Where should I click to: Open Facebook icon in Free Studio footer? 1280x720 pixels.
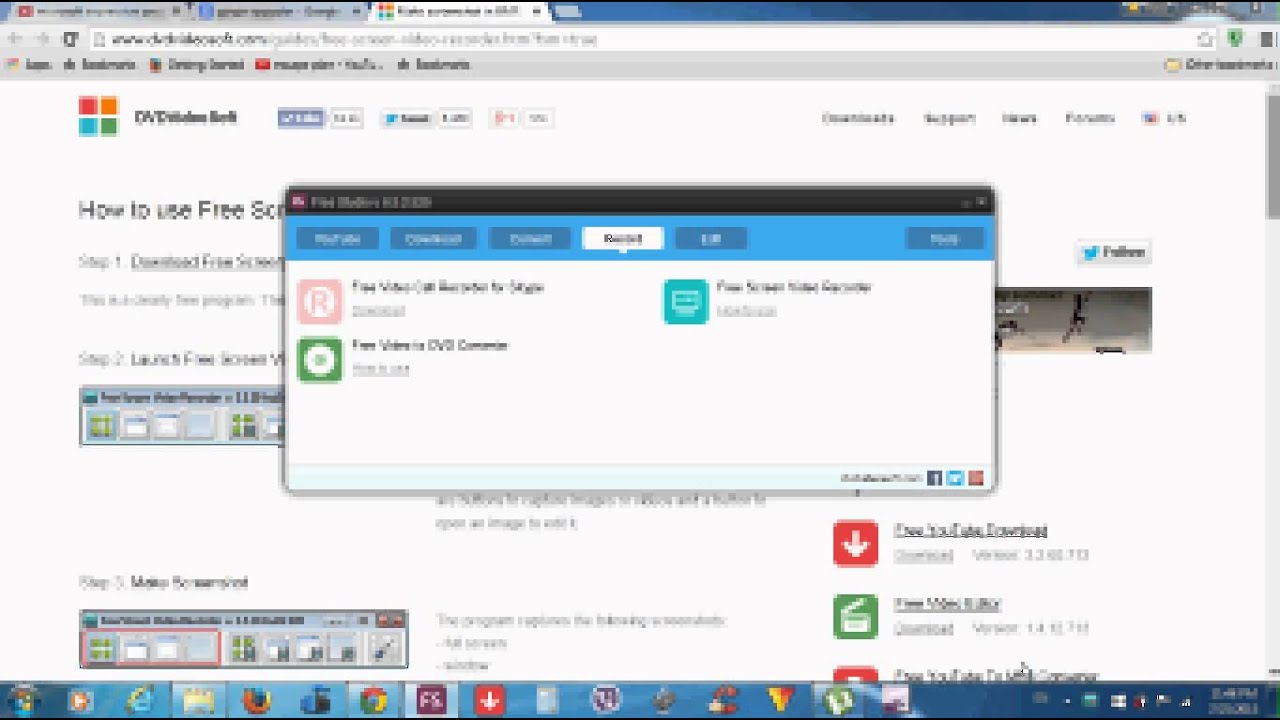[x=934, y=479]
